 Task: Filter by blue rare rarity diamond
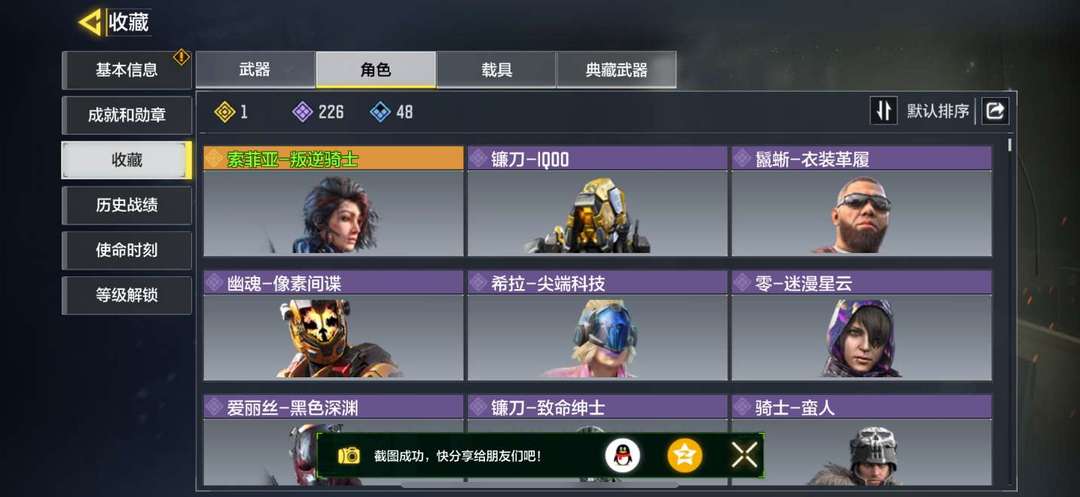[380, 112]
